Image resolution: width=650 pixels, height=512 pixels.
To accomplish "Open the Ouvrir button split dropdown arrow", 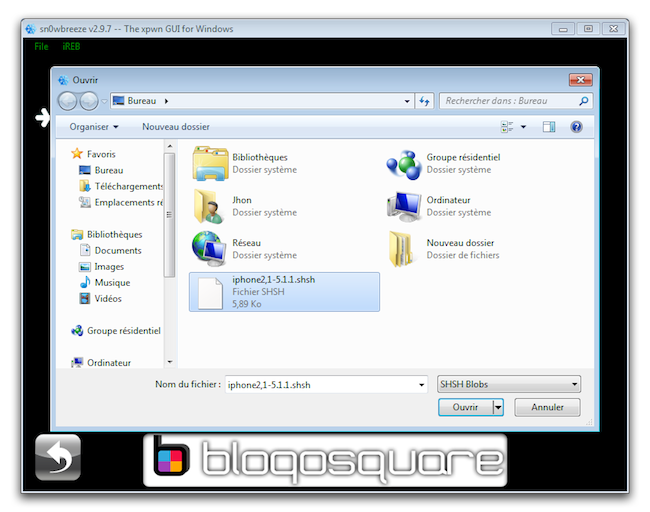I will point(498,407).
